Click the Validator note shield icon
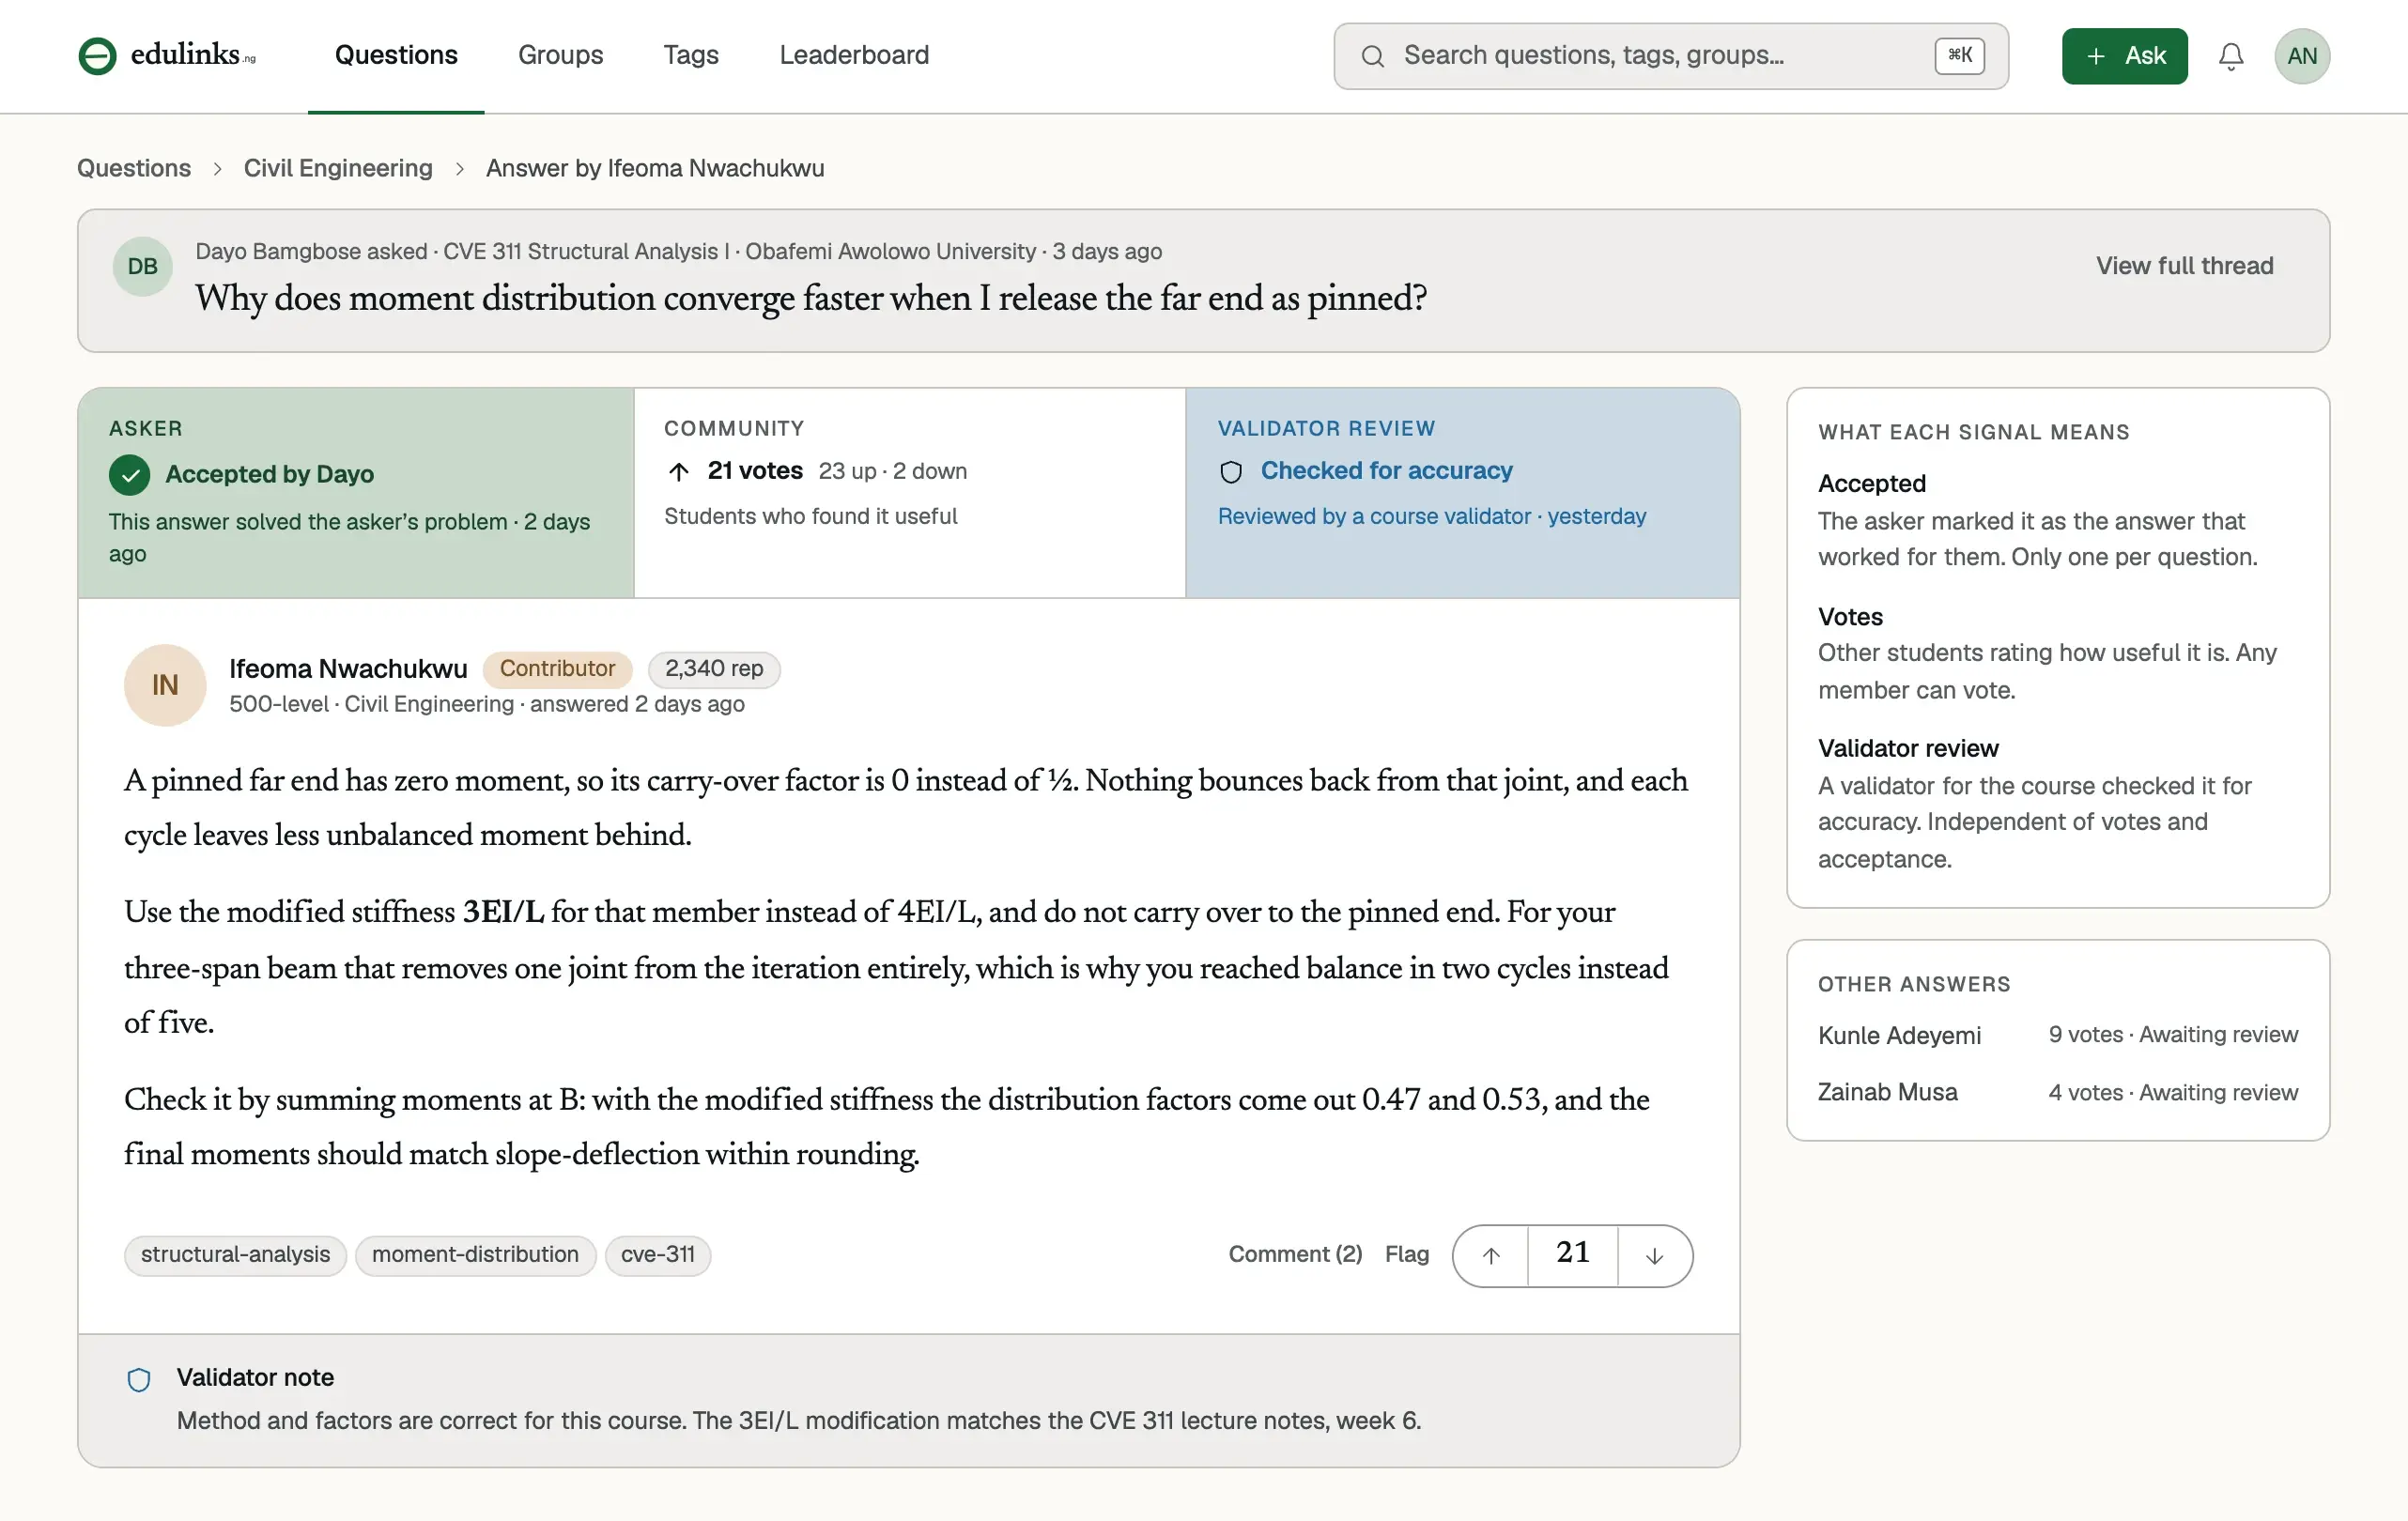The height and width of the screenshot is (1521, 2408). (x=139, y=1380)
